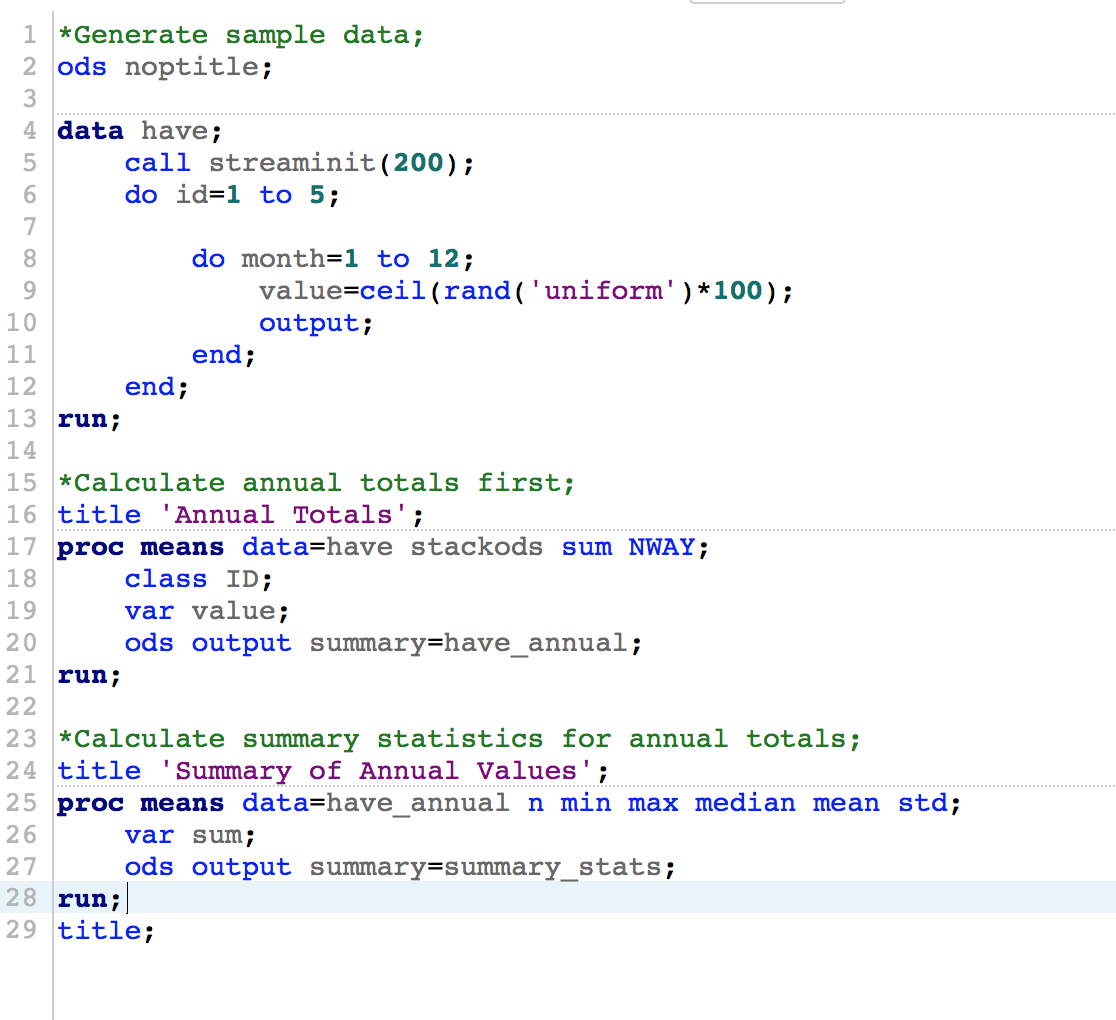Click the 'Annual Totals' title string
The height and width of the screenshot is (1020, 1116).
coord(283,515)
